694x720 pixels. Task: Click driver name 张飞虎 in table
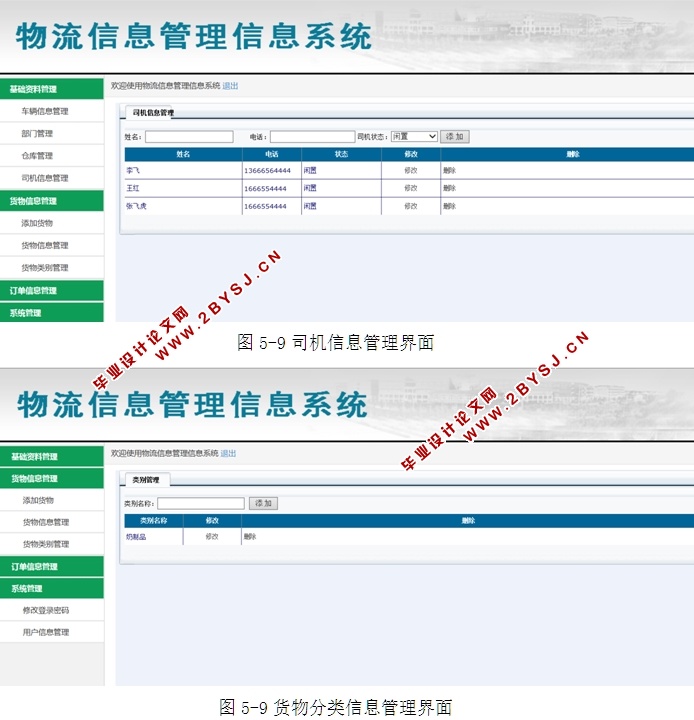(136, 206)
